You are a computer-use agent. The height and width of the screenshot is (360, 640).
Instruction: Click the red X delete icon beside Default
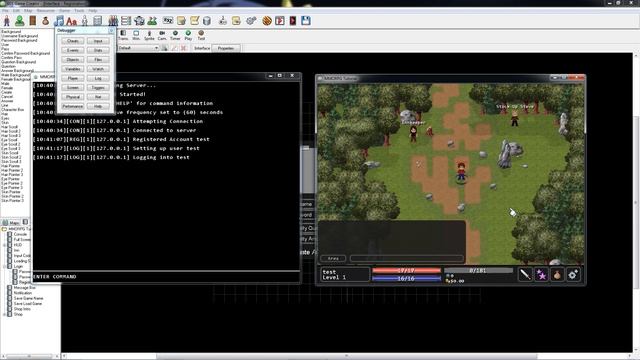(184, 48)
